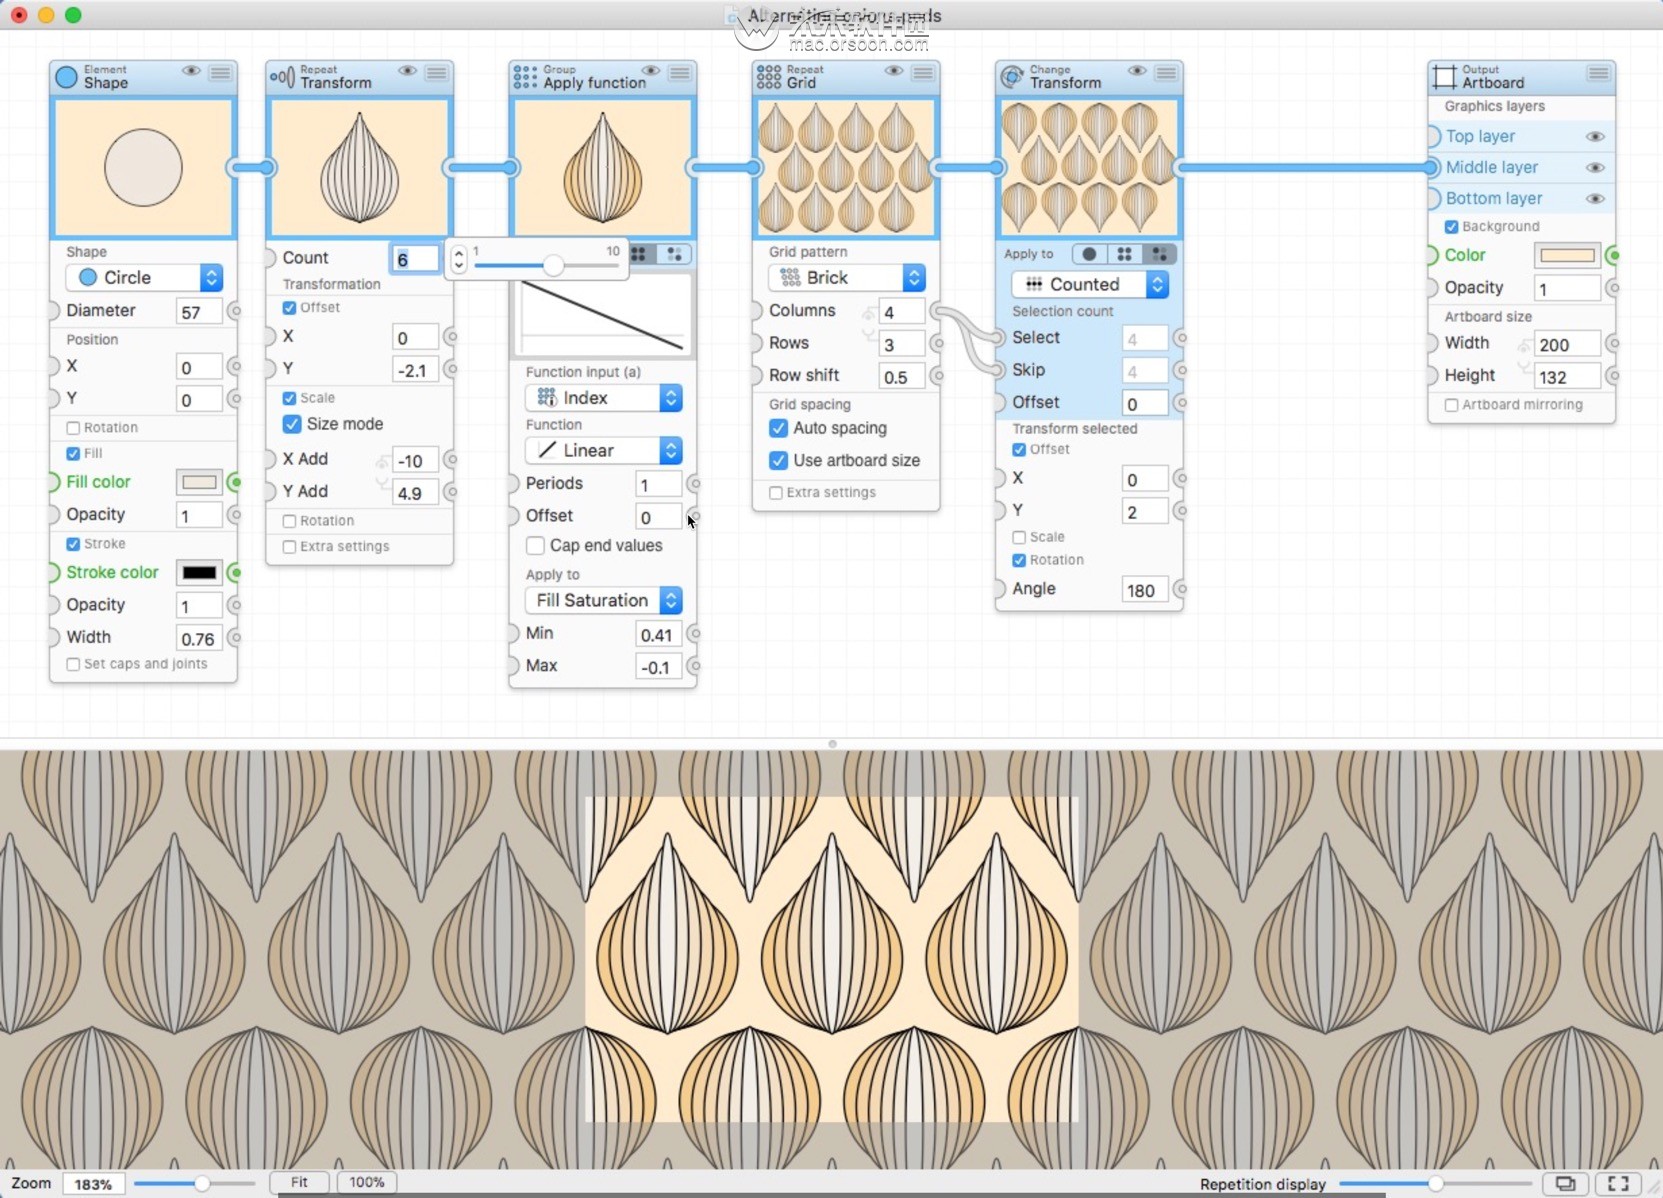The width and height of the screenshot is (1663, 1198).
Task: Click the fullscreen preview icon
Action: tap(1618, 1183)
